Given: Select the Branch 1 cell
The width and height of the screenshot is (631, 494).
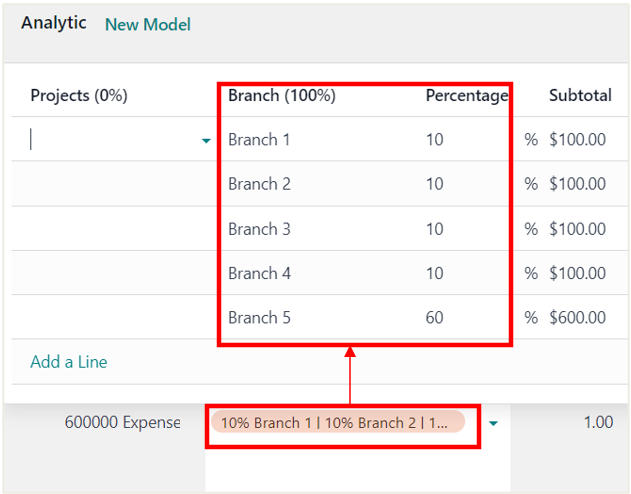Looking at the screenshot, I should click(259, 140).
